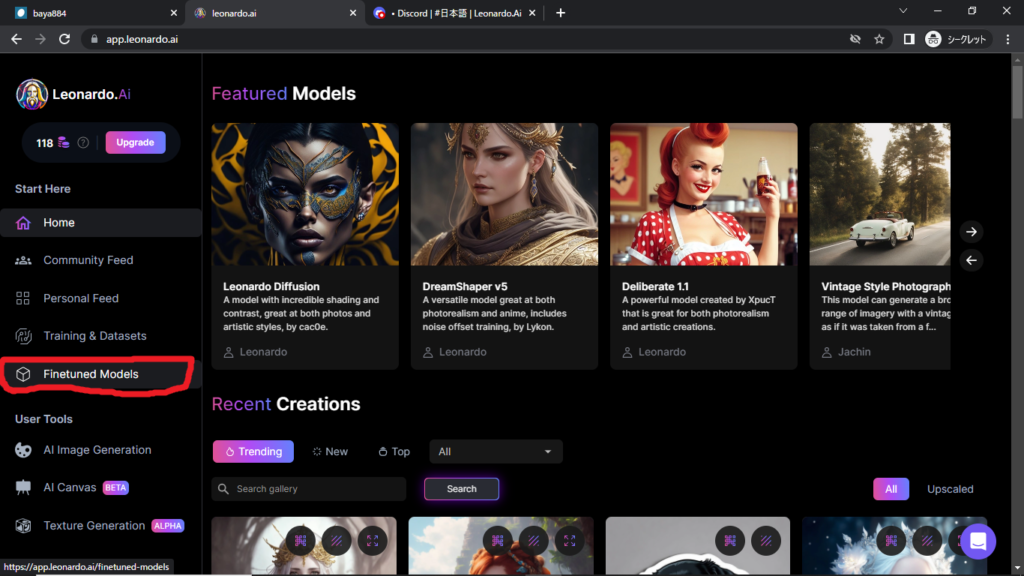Show Upscaled images filter
Image resolution: width=1024 pixels, height=576 pixels.
pyautogui.click(x=949, y=489)
